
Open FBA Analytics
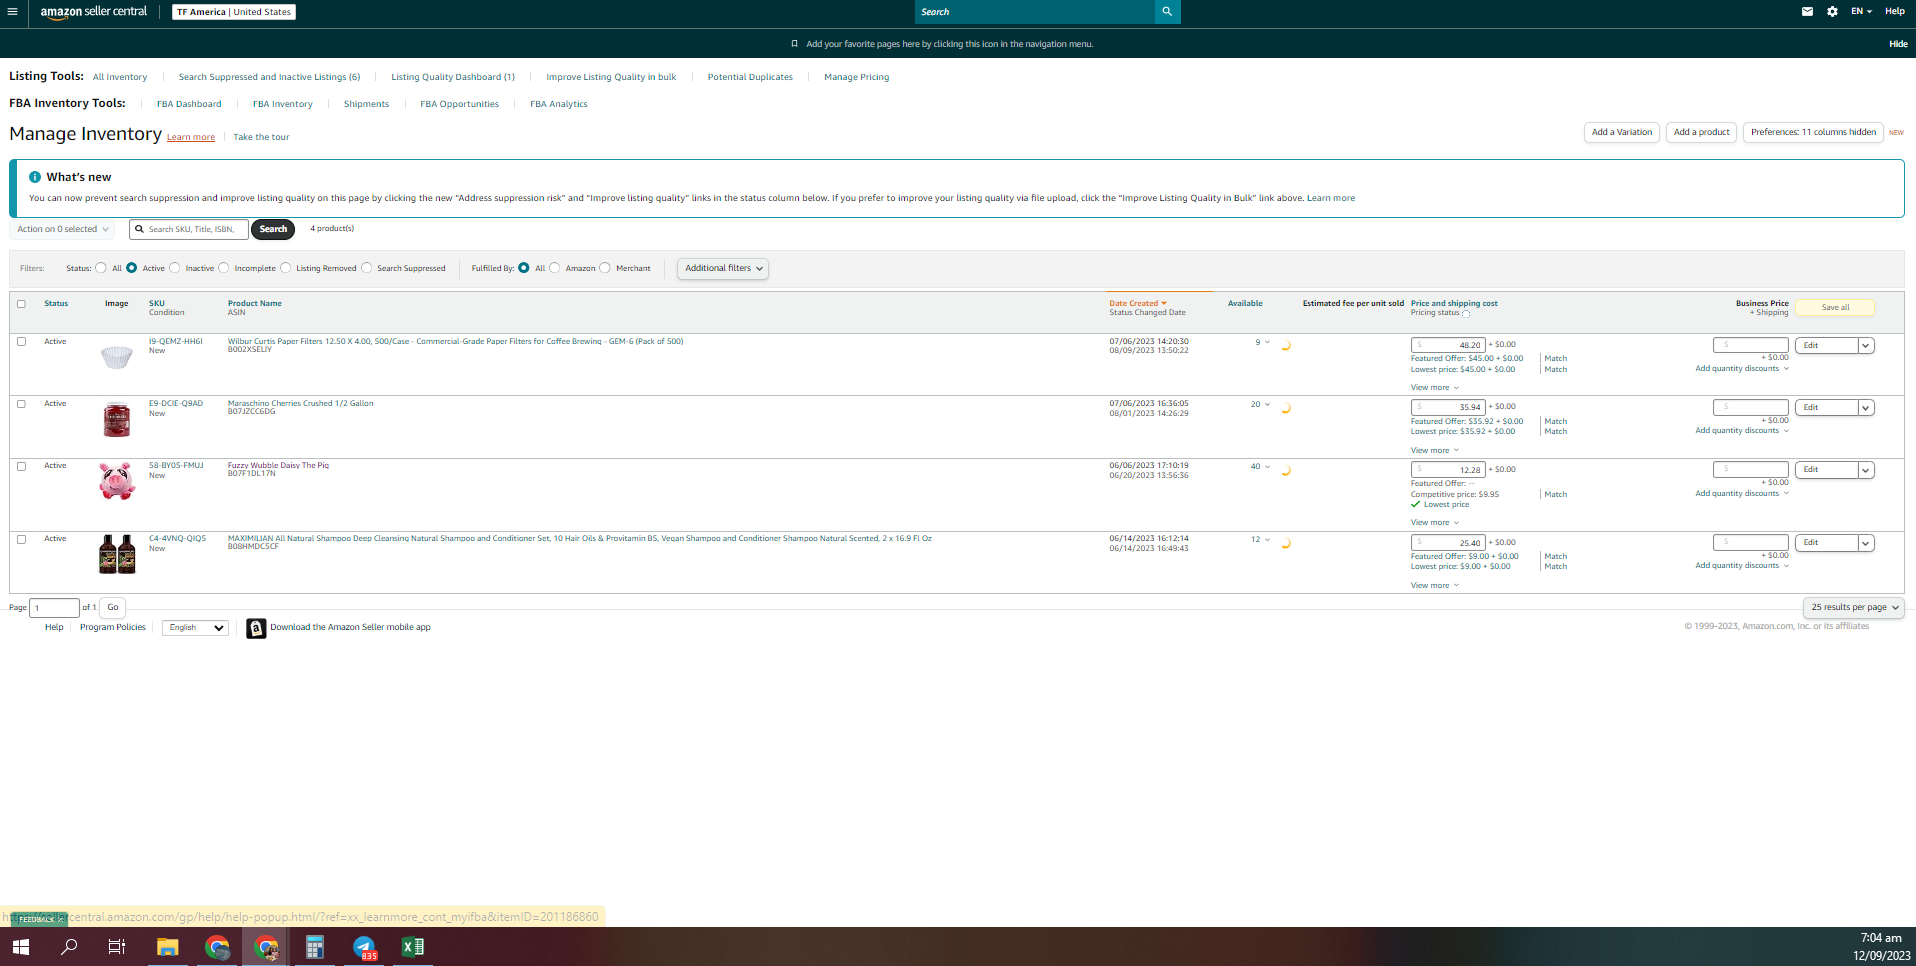click(x=559, y=104)
